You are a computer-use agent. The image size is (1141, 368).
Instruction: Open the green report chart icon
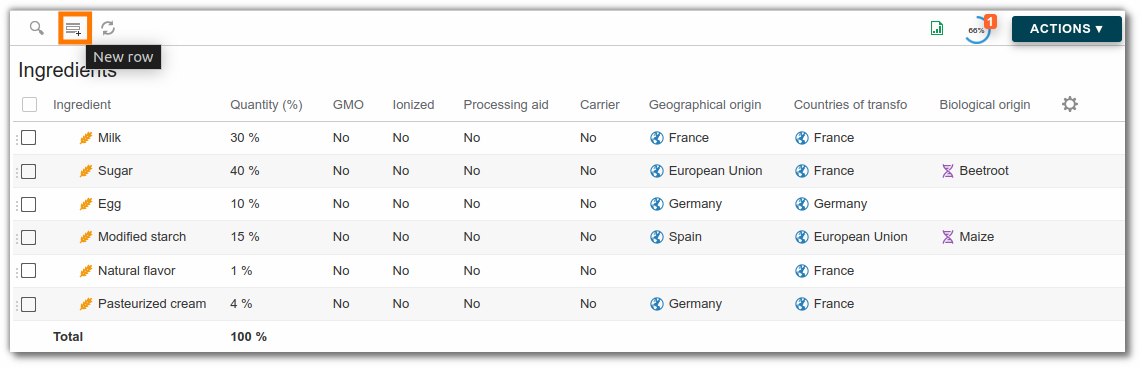tap(937, 28)
